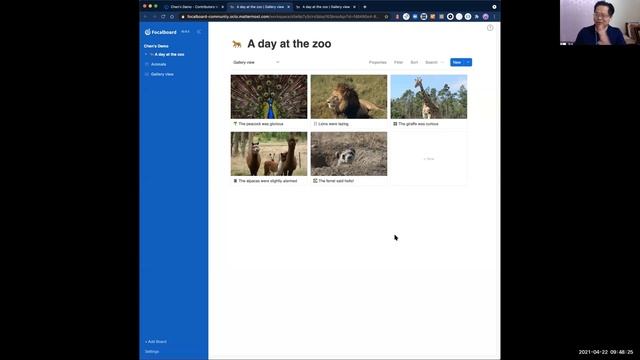Open the options menu next to Search

click(442, 62)
